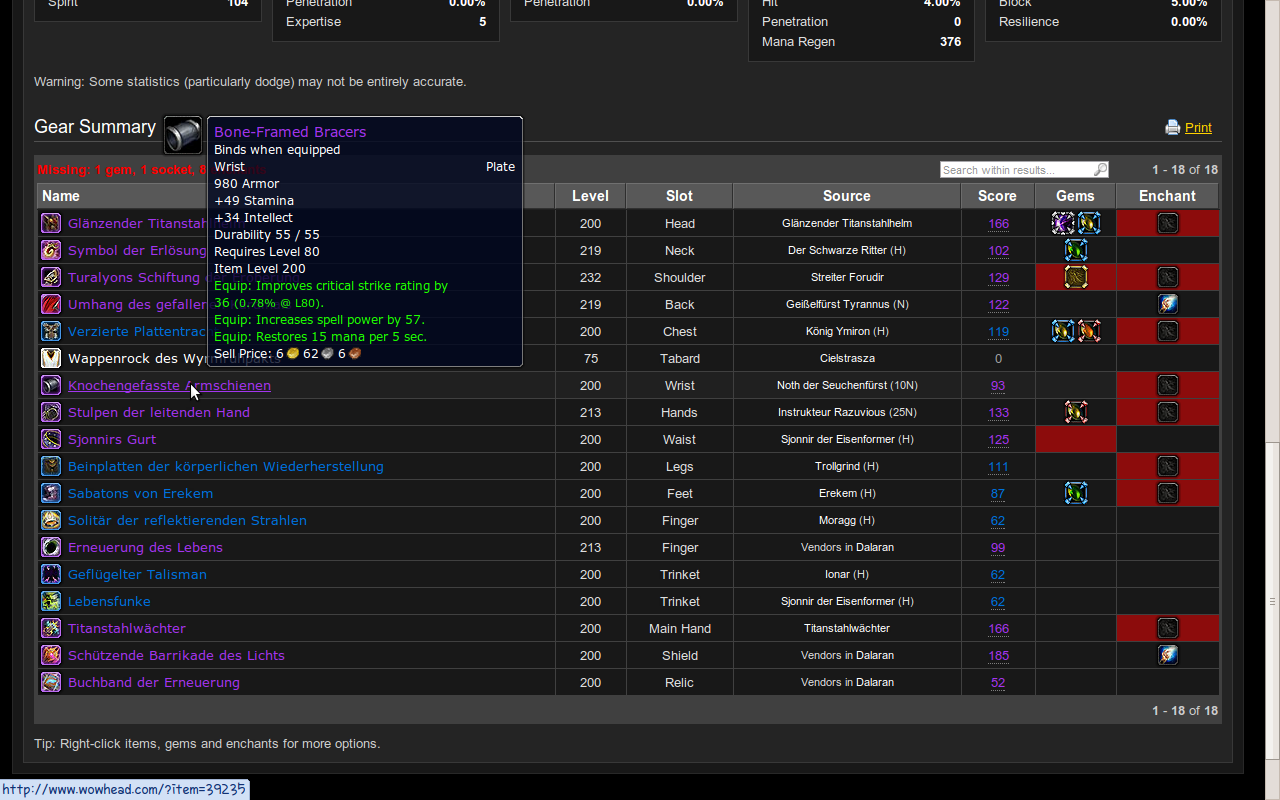Sort table by Score column header
Viewport: 1280px width, 800px height.
[997, 196]
